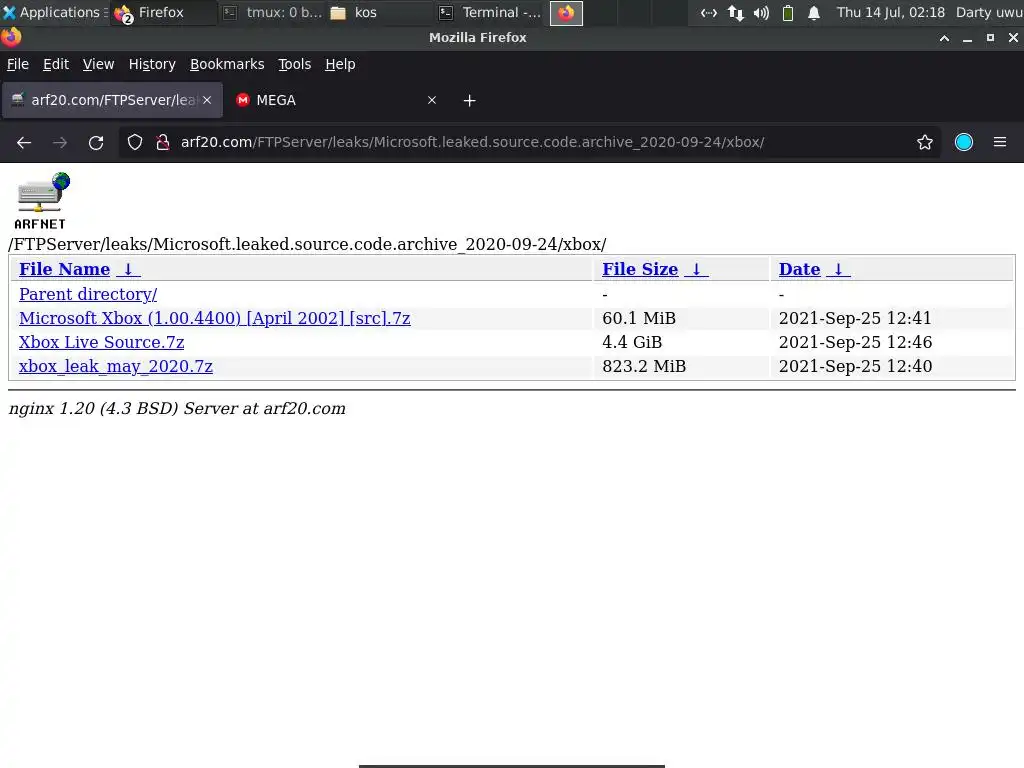Open the View menu

pos(98,64)
